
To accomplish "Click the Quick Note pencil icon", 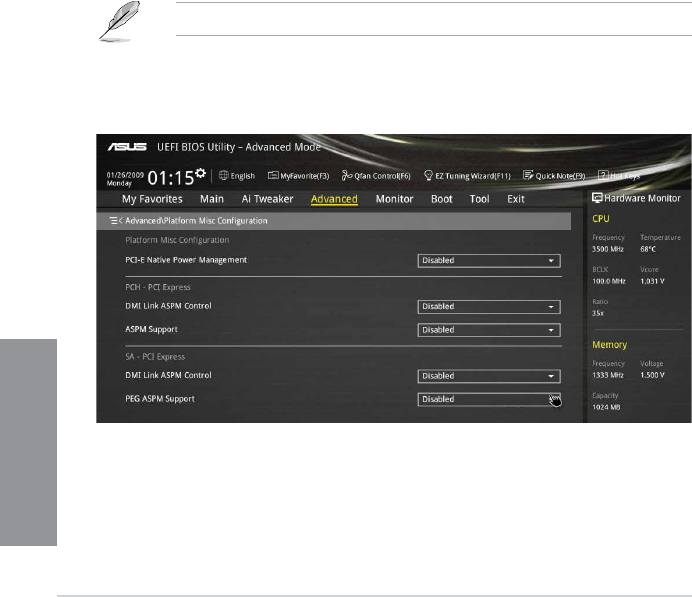I will 528,175.
